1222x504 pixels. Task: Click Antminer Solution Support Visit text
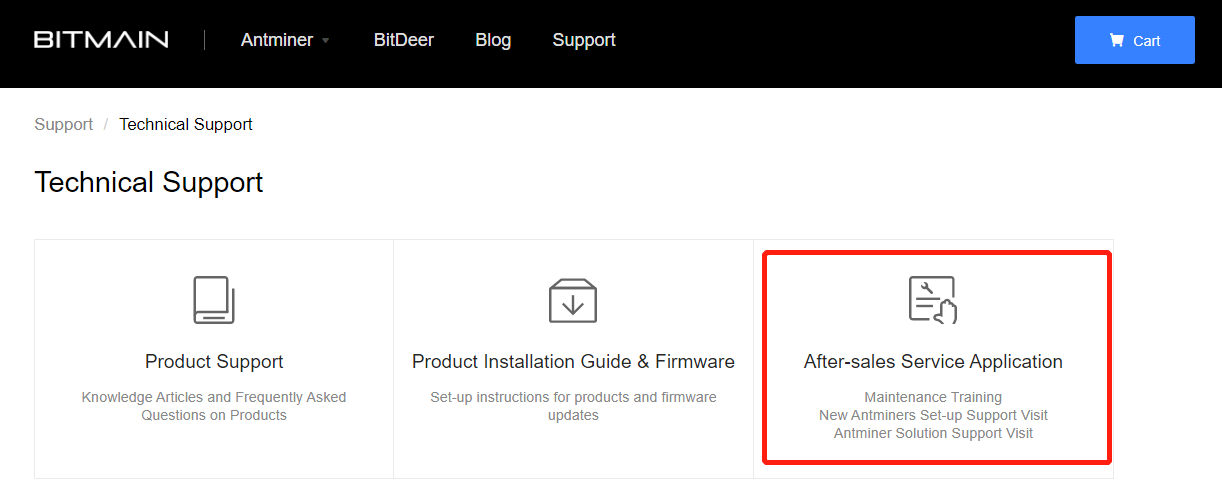click(x=933, y=433)
